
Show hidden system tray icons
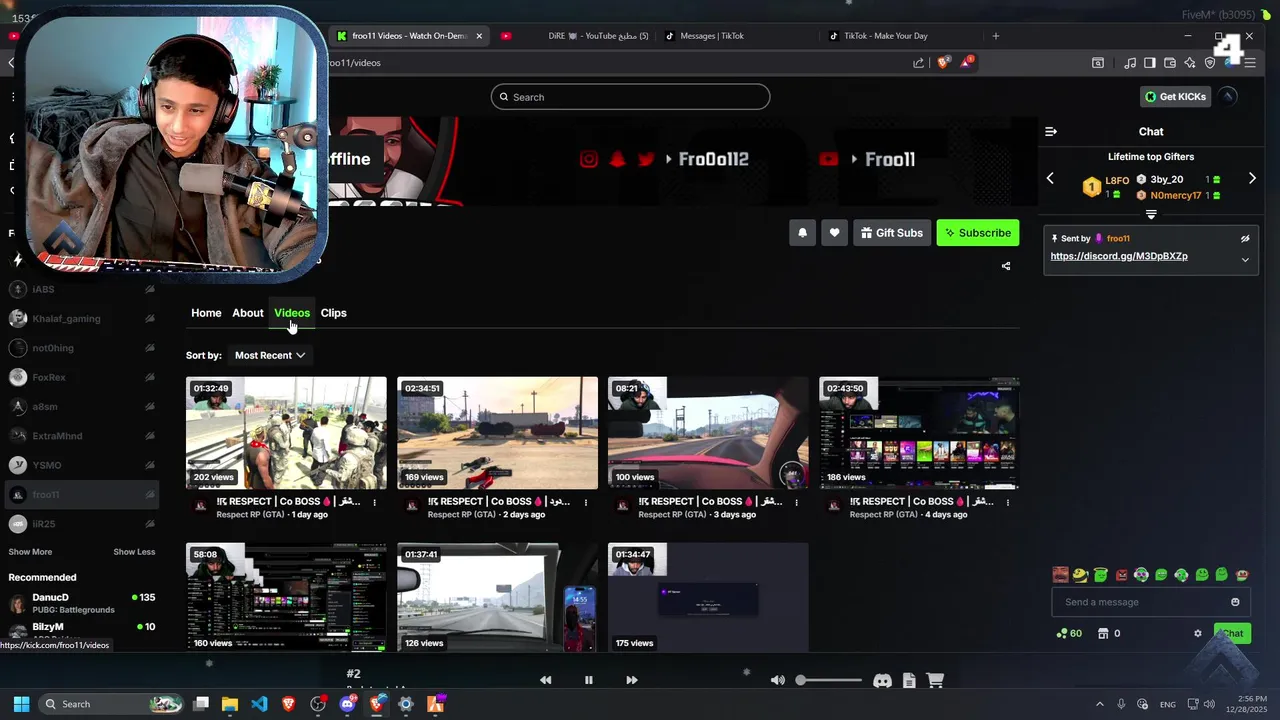tap(1100, 704)
